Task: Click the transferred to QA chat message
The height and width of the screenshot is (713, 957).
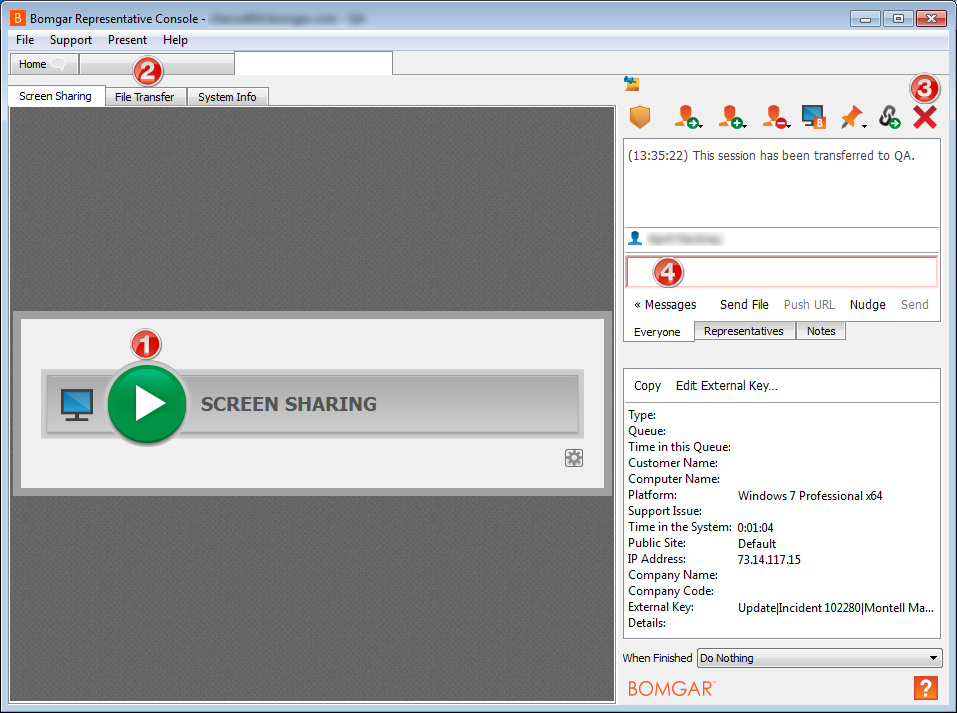Action: tap(771, 156)
